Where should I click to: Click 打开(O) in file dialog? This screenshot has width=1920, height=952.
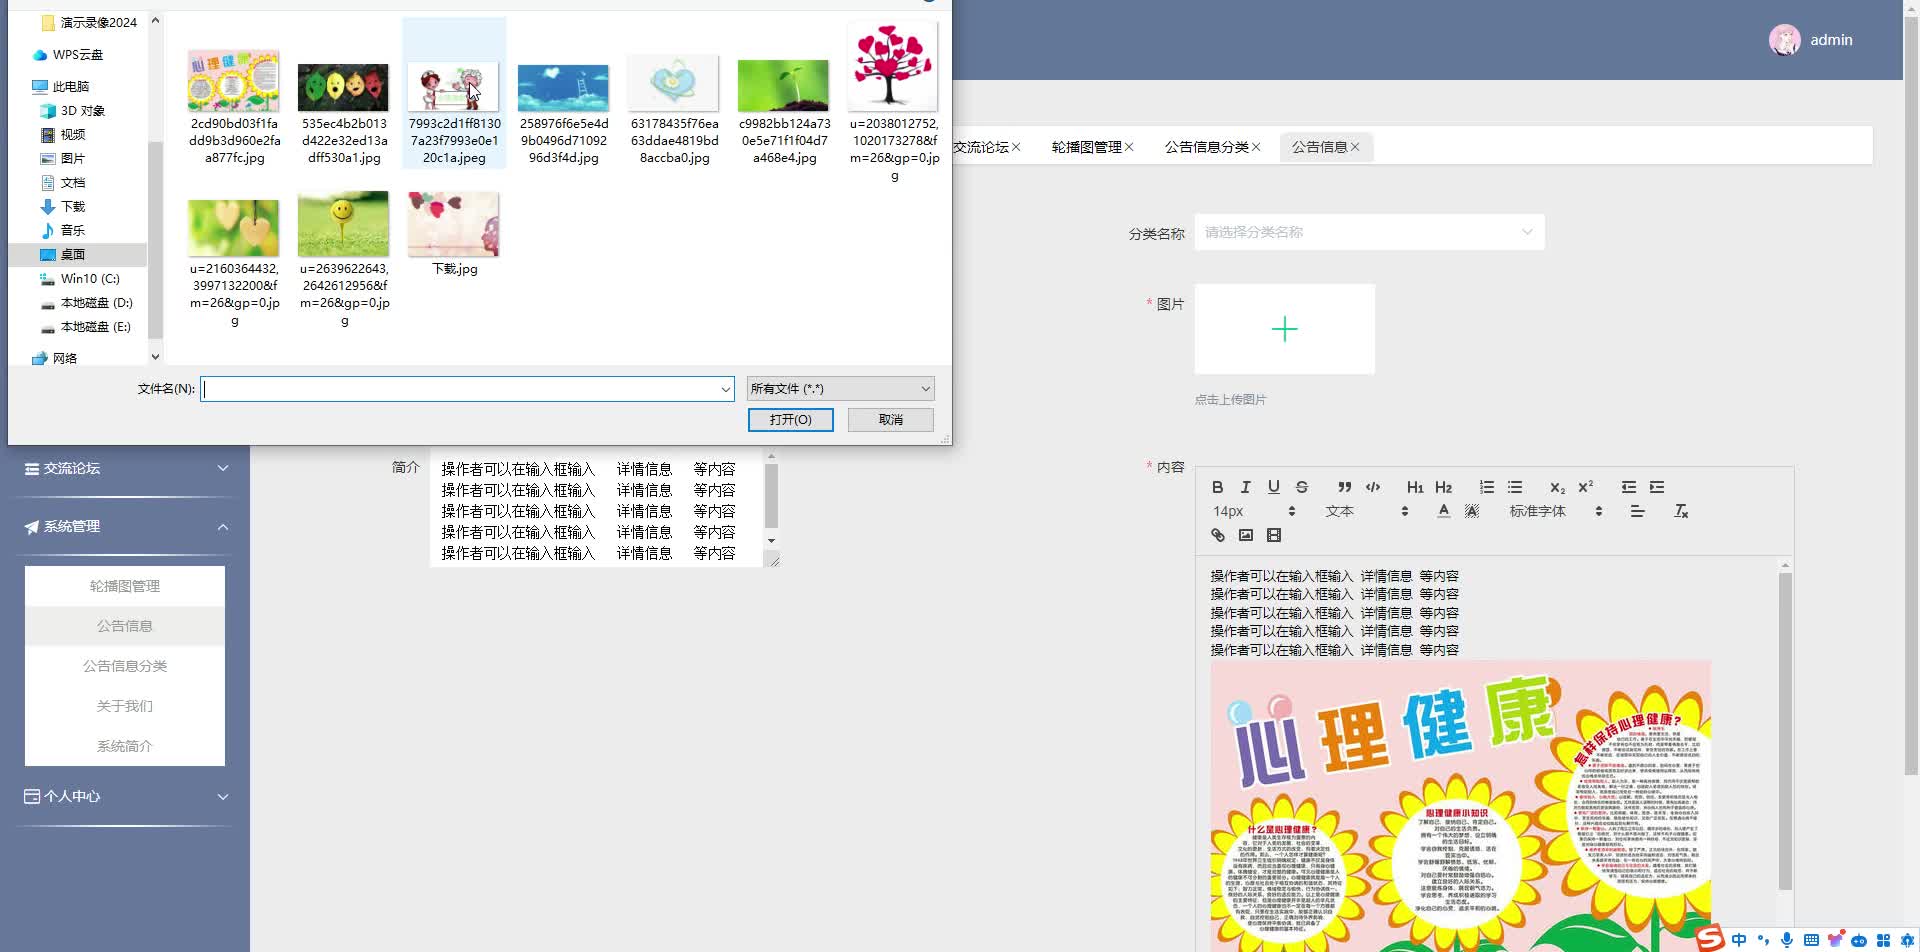[x=790, y=420]
